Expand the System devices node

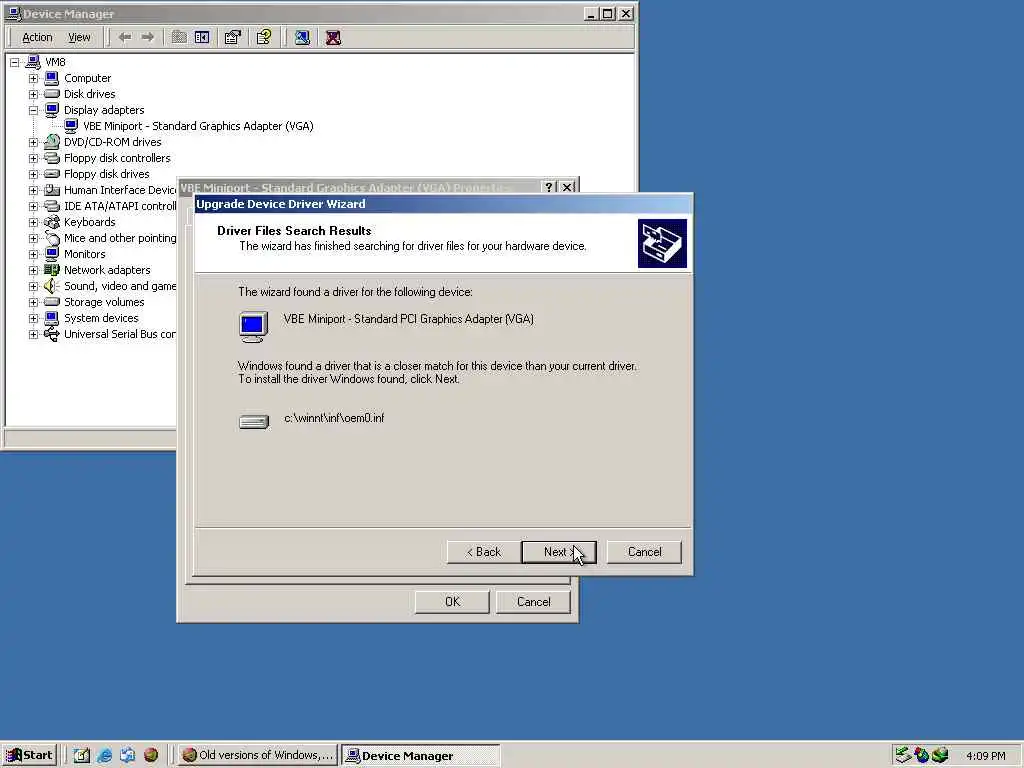pyautogui.click(x=33, y=319)
